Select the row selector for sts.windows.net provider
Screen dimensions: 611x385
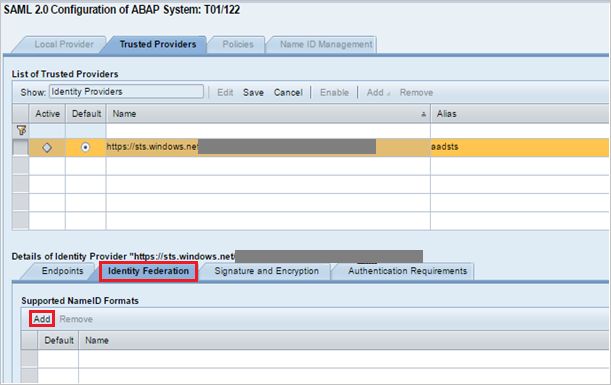(21, 148)
